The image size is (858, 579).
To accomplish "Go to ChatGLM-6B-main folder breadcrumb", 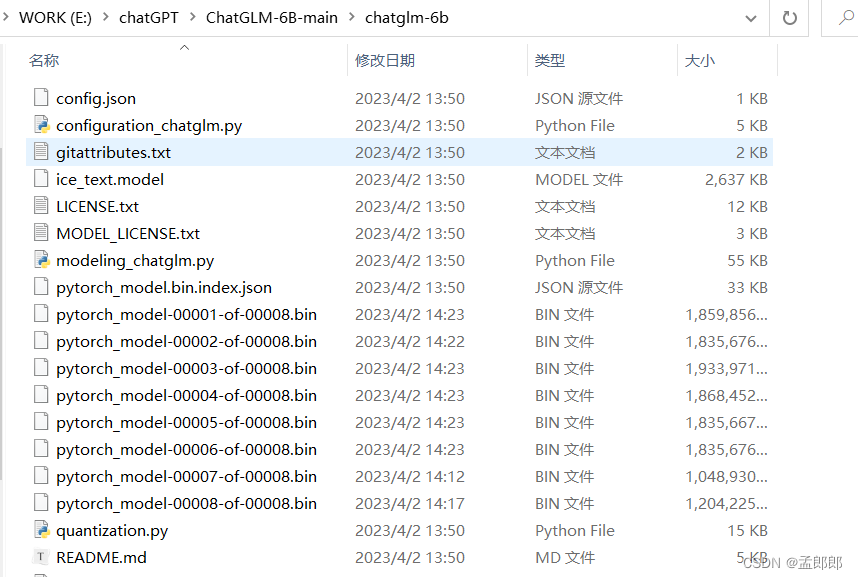I will click(x=271, y=18).
